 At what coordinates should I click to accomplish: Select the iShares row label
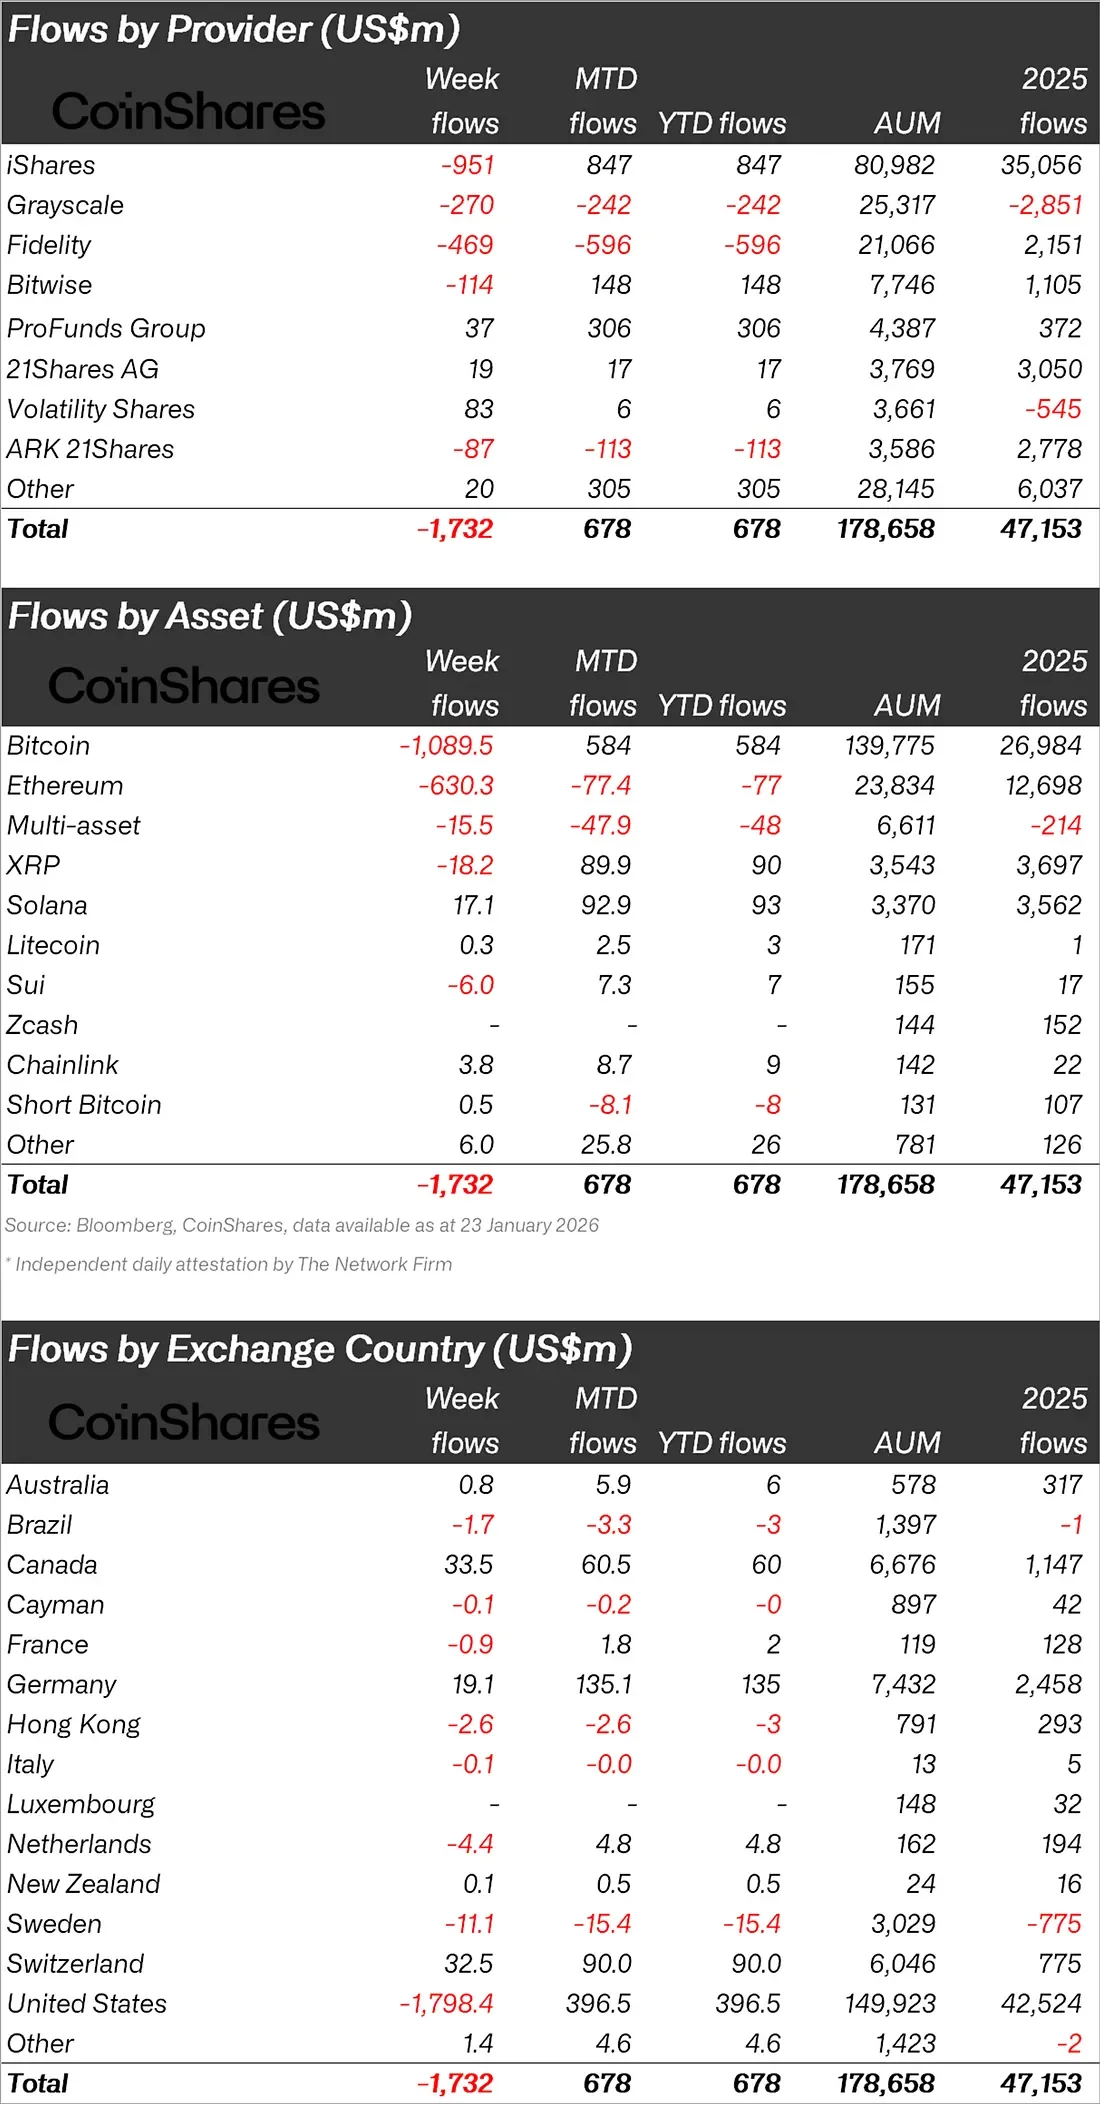pyautogui.click(x=51, y=165)
